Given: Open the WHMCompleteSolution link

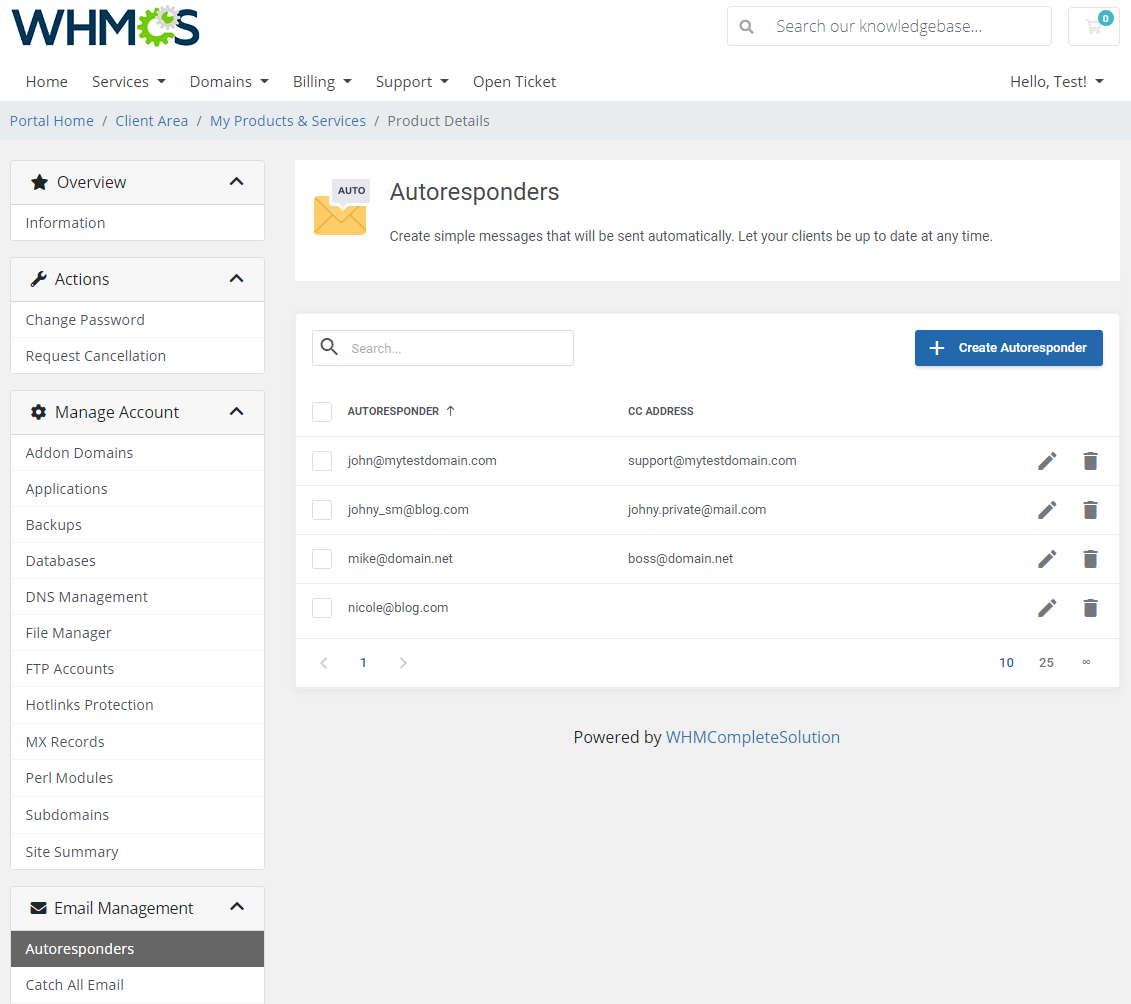Looking at the screenshot, I should tap(753, 737).
